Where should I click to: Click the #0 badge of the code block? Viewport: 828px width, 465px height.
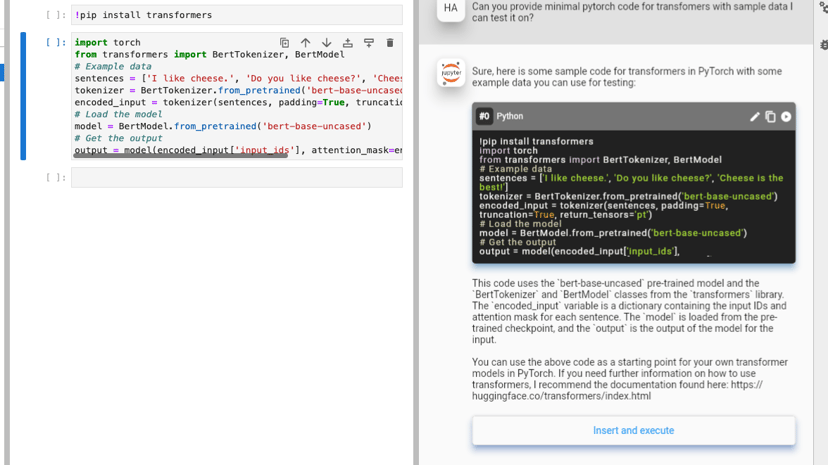484,116
